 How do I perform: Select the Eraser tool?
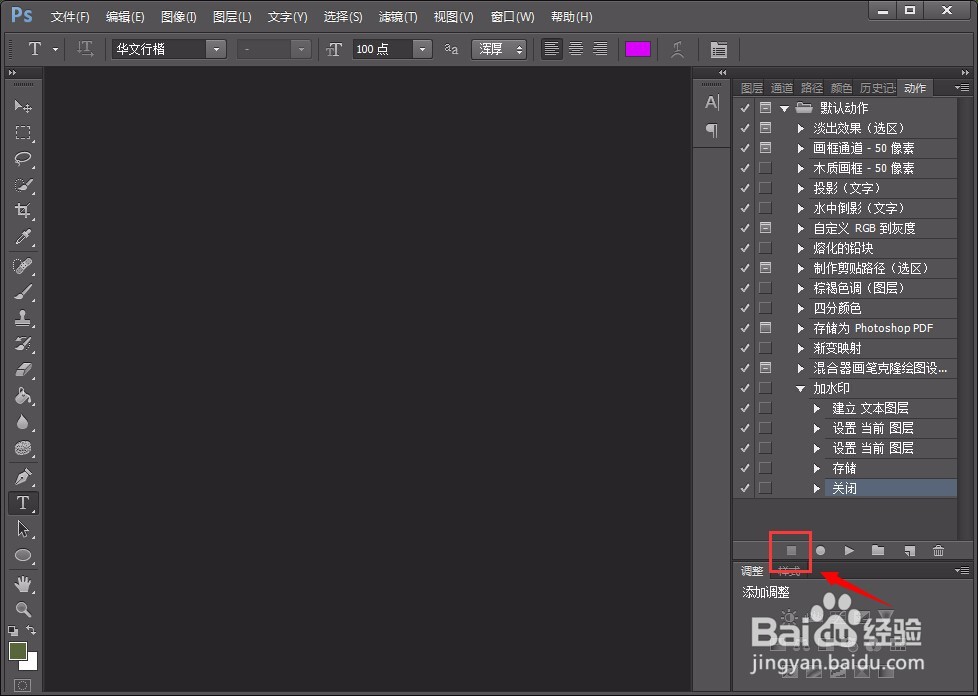pos(23,370)
